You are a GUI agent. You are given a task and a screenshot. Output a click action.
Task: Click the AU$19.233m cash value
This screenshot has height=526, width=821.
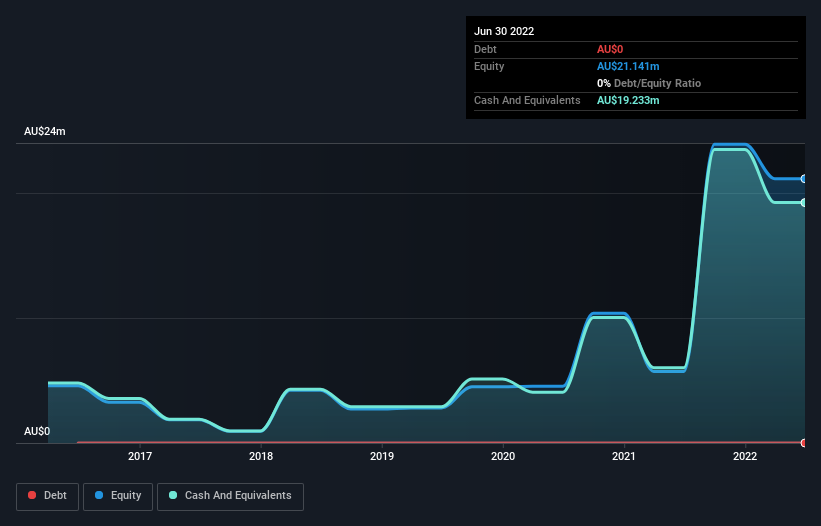coord(628,100)
